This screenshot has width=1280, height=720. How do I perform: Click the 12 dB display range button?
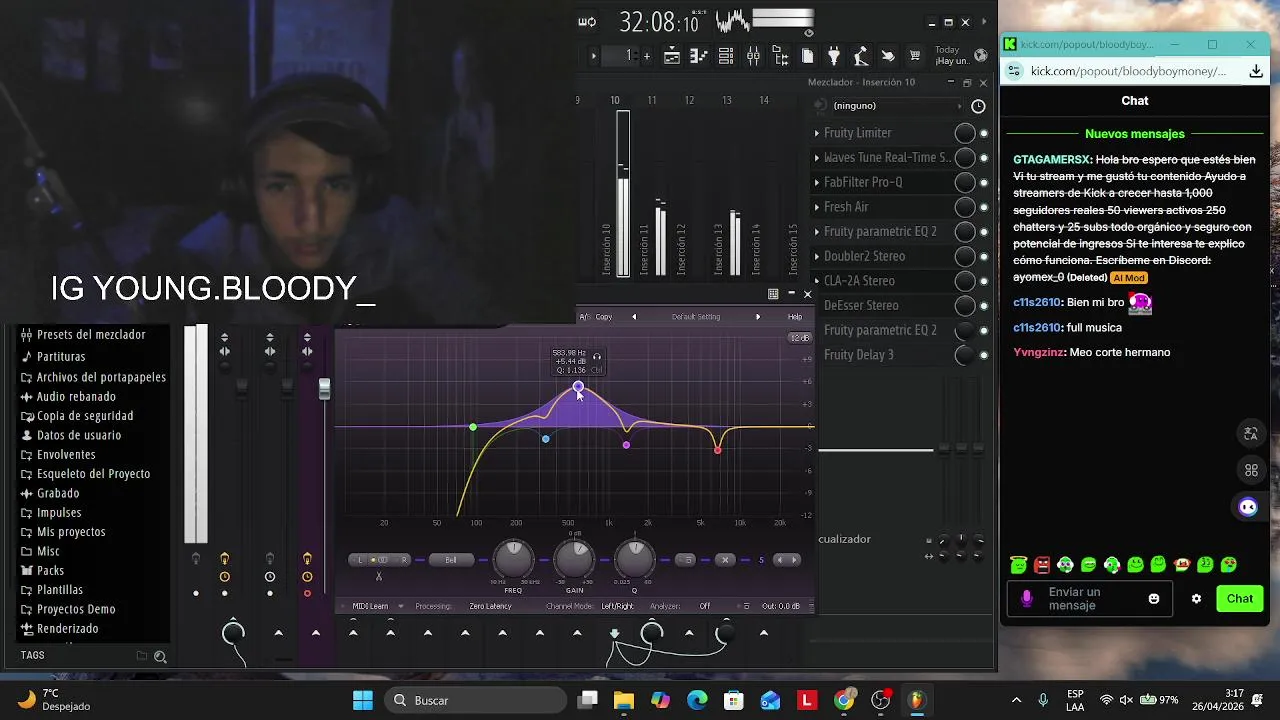coord(800,338)
